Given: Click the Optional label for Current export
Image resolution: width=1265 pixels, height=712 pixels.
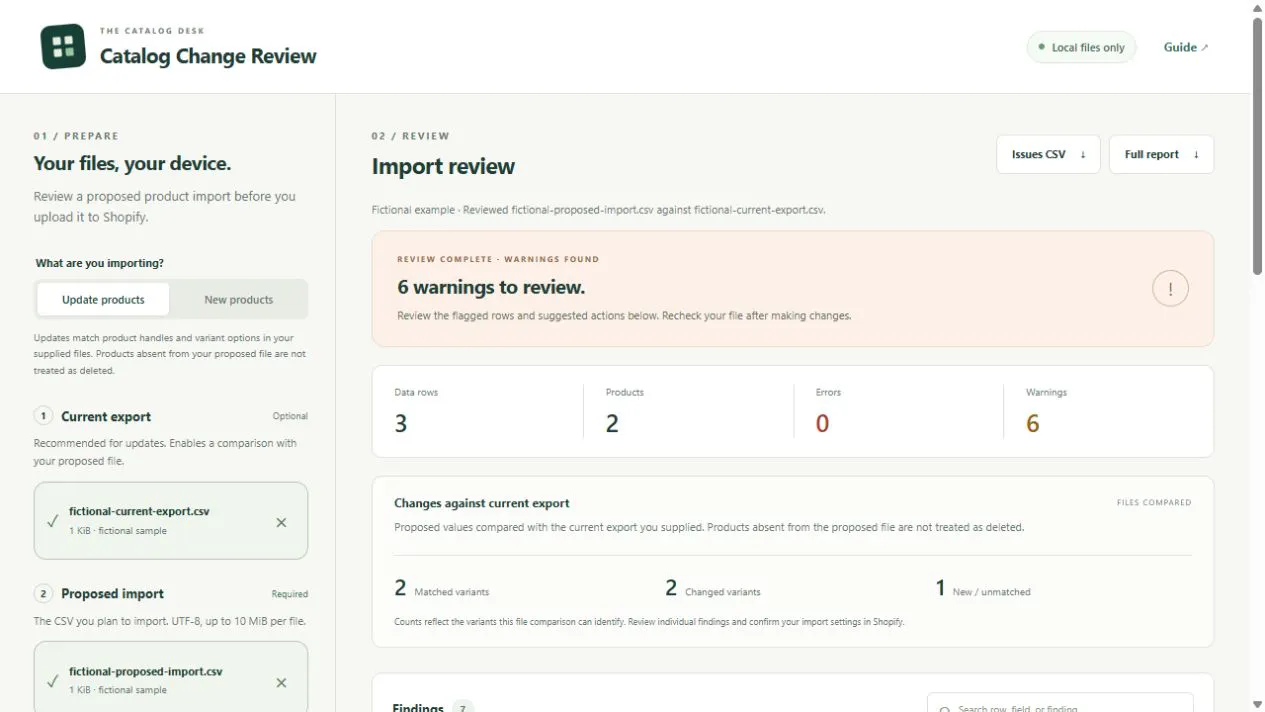Looking at the screenshot, I should coord(290,416).
